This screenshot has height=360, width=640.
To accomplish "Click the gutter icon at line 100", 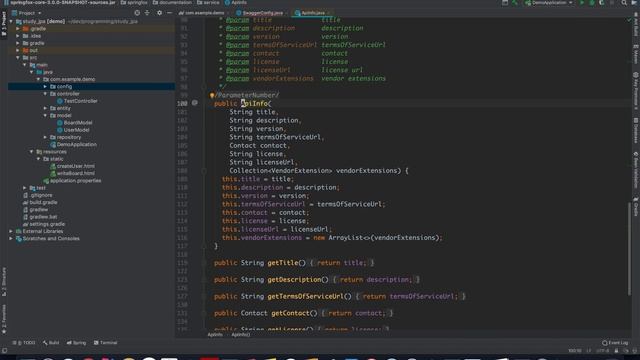I will [x=195, y=103].
